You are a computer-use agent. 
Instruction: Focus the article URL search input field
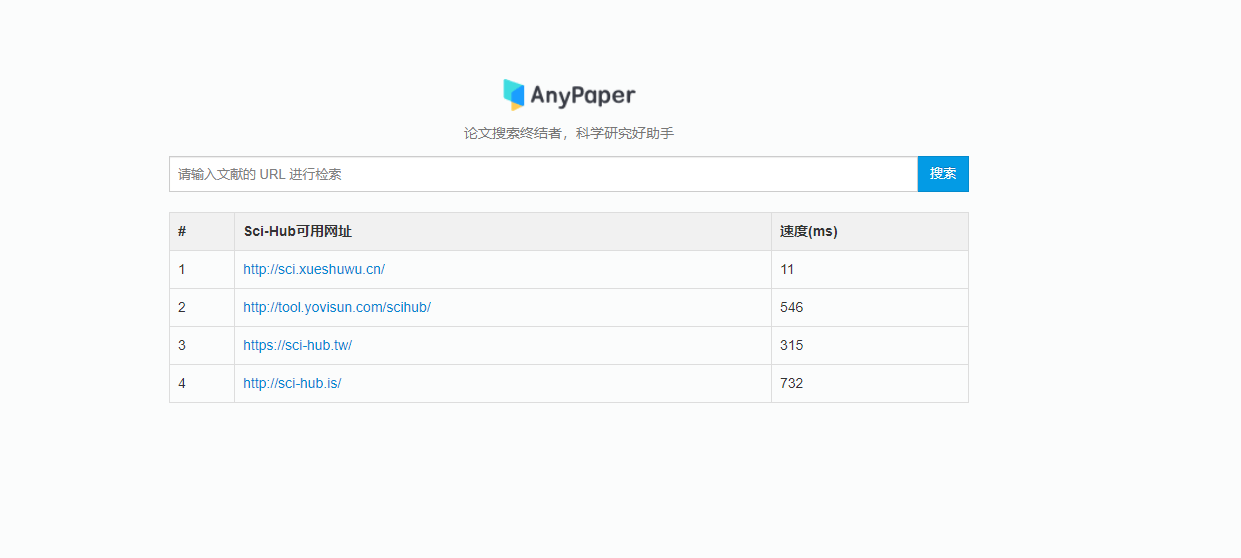[543, 174]
